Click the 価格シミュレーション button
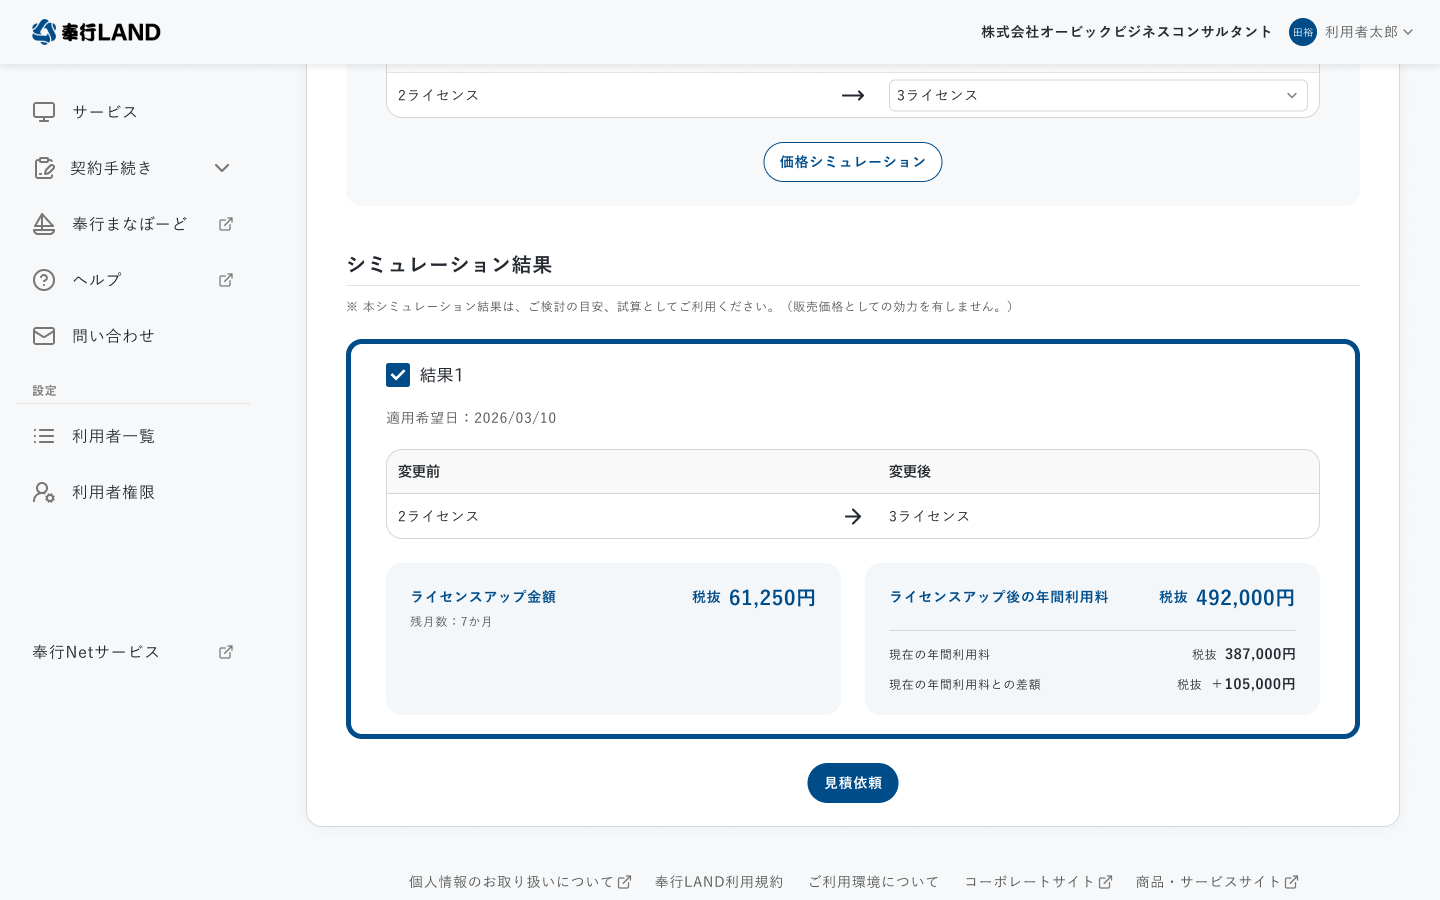1440x900 pixels. (x=853, y=162)
